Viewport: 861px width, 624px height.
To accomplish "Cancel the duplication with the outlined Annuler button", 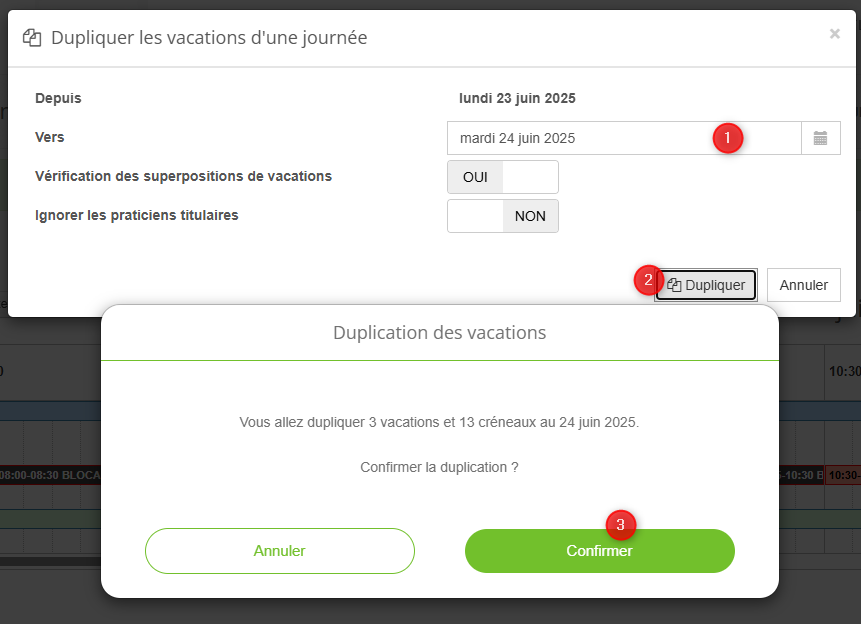I will pyautogui.click(x=279, y=551).
